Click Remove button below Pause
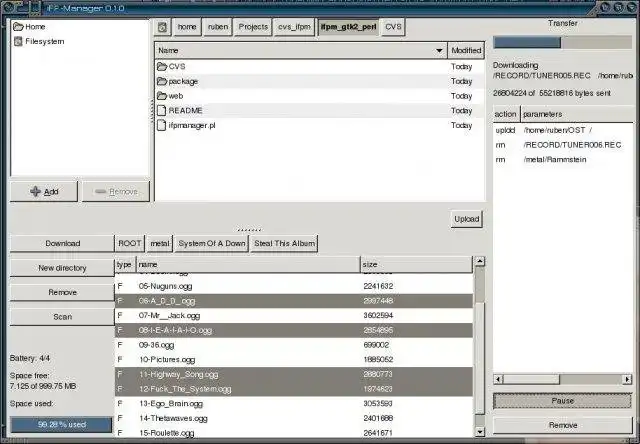The image size is (640, 444). point(562,425)
